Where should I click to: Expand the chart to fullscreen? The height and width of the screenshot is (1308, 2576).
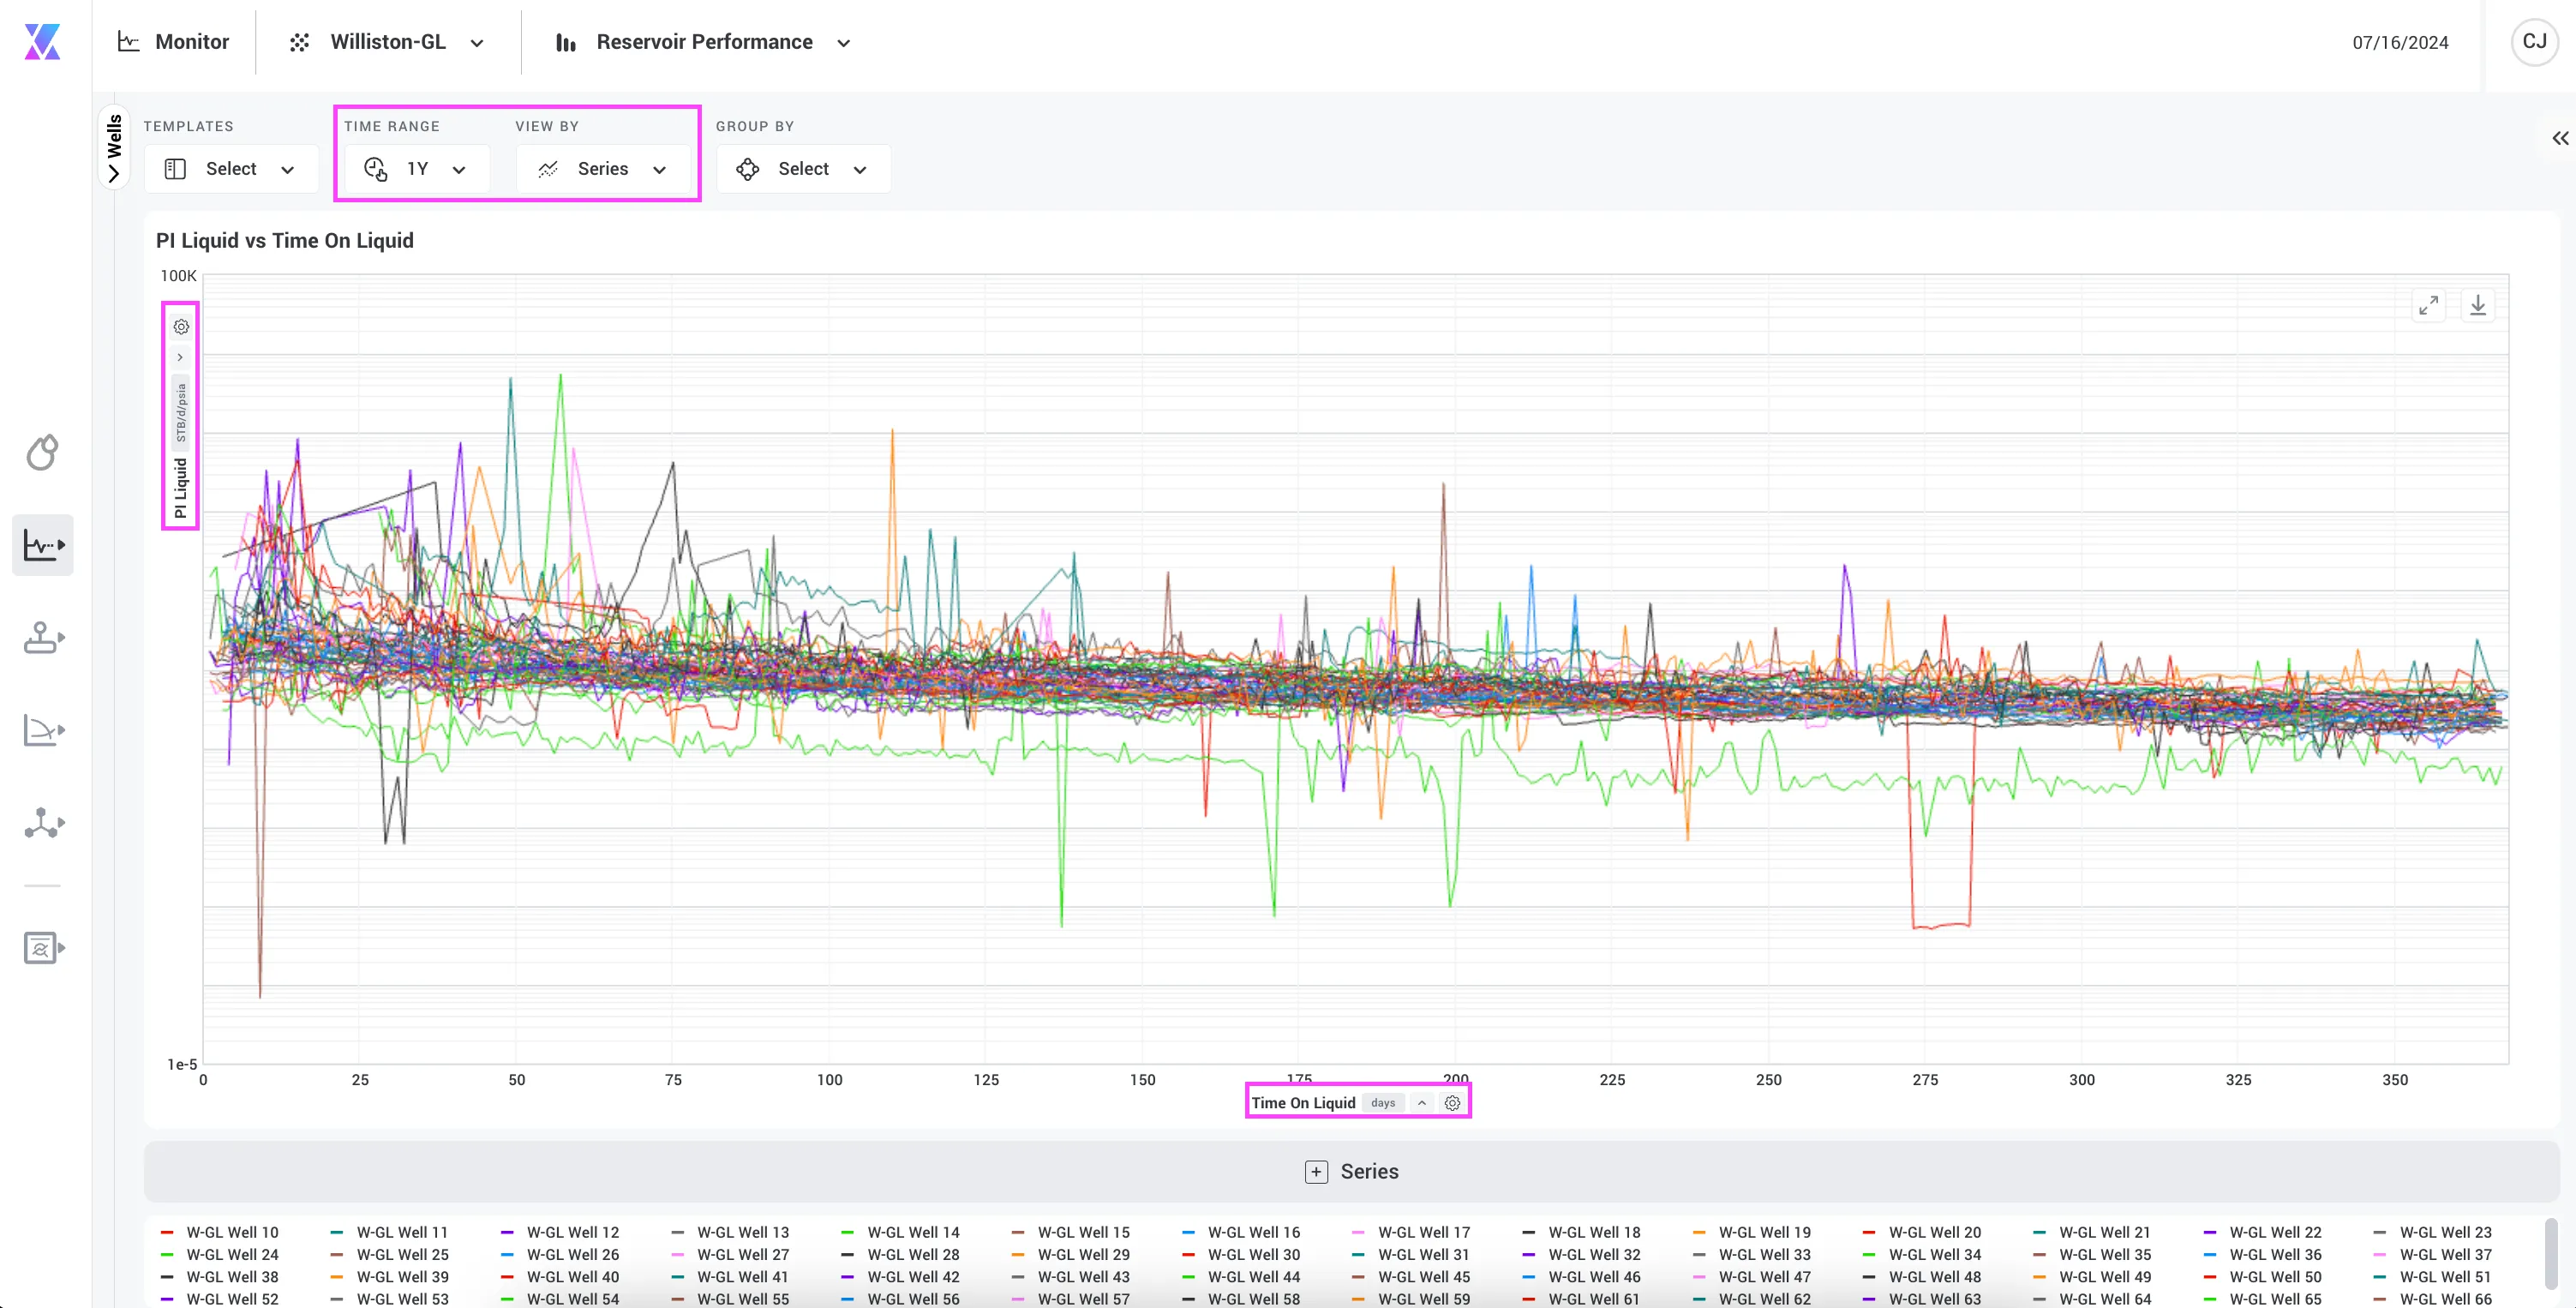[x=2428, y=305]
